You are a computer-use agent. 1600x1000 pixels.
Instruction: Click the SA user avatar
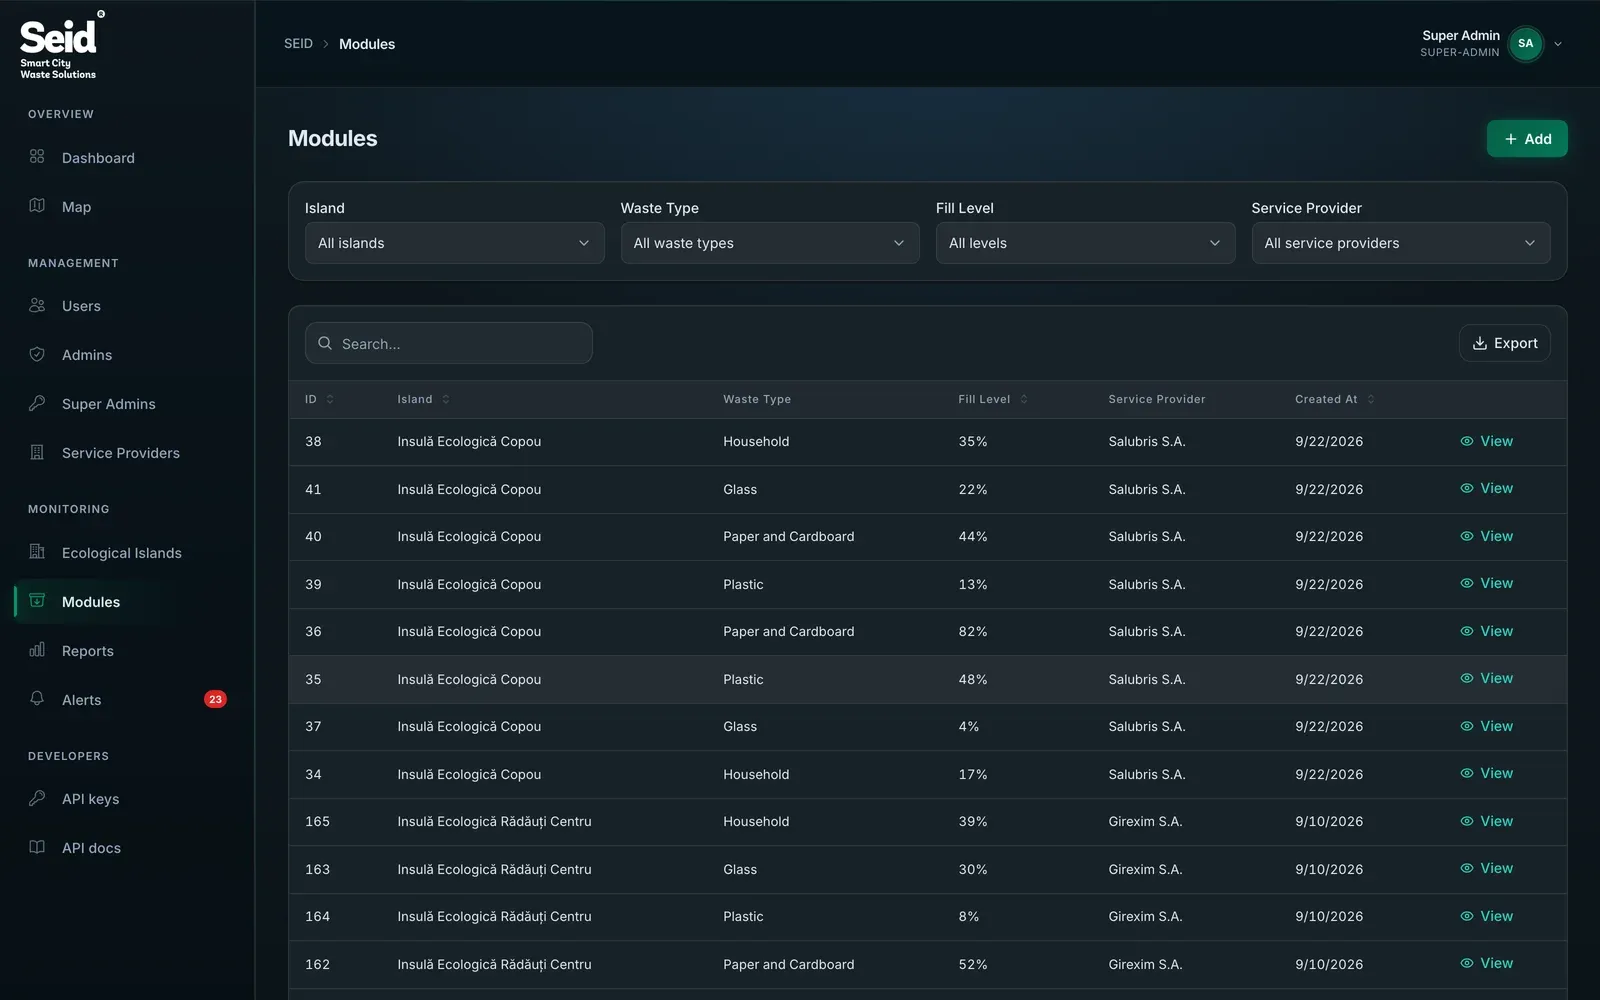pos(1525,44)
